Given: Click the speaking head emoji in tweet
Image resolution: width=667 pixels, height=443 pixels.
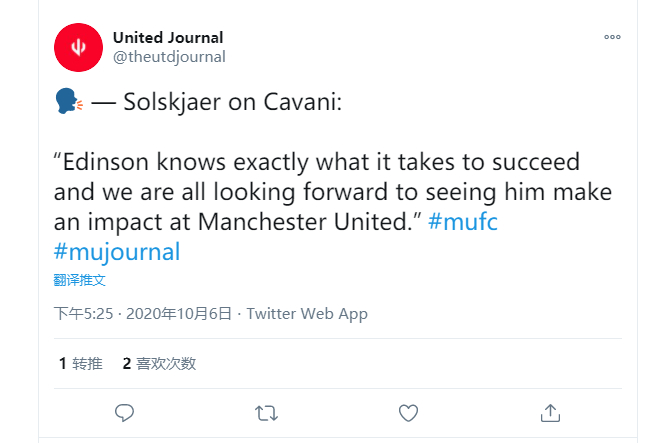Looking at the screenshot, I should pyautogui.click(x=69, y=101).
